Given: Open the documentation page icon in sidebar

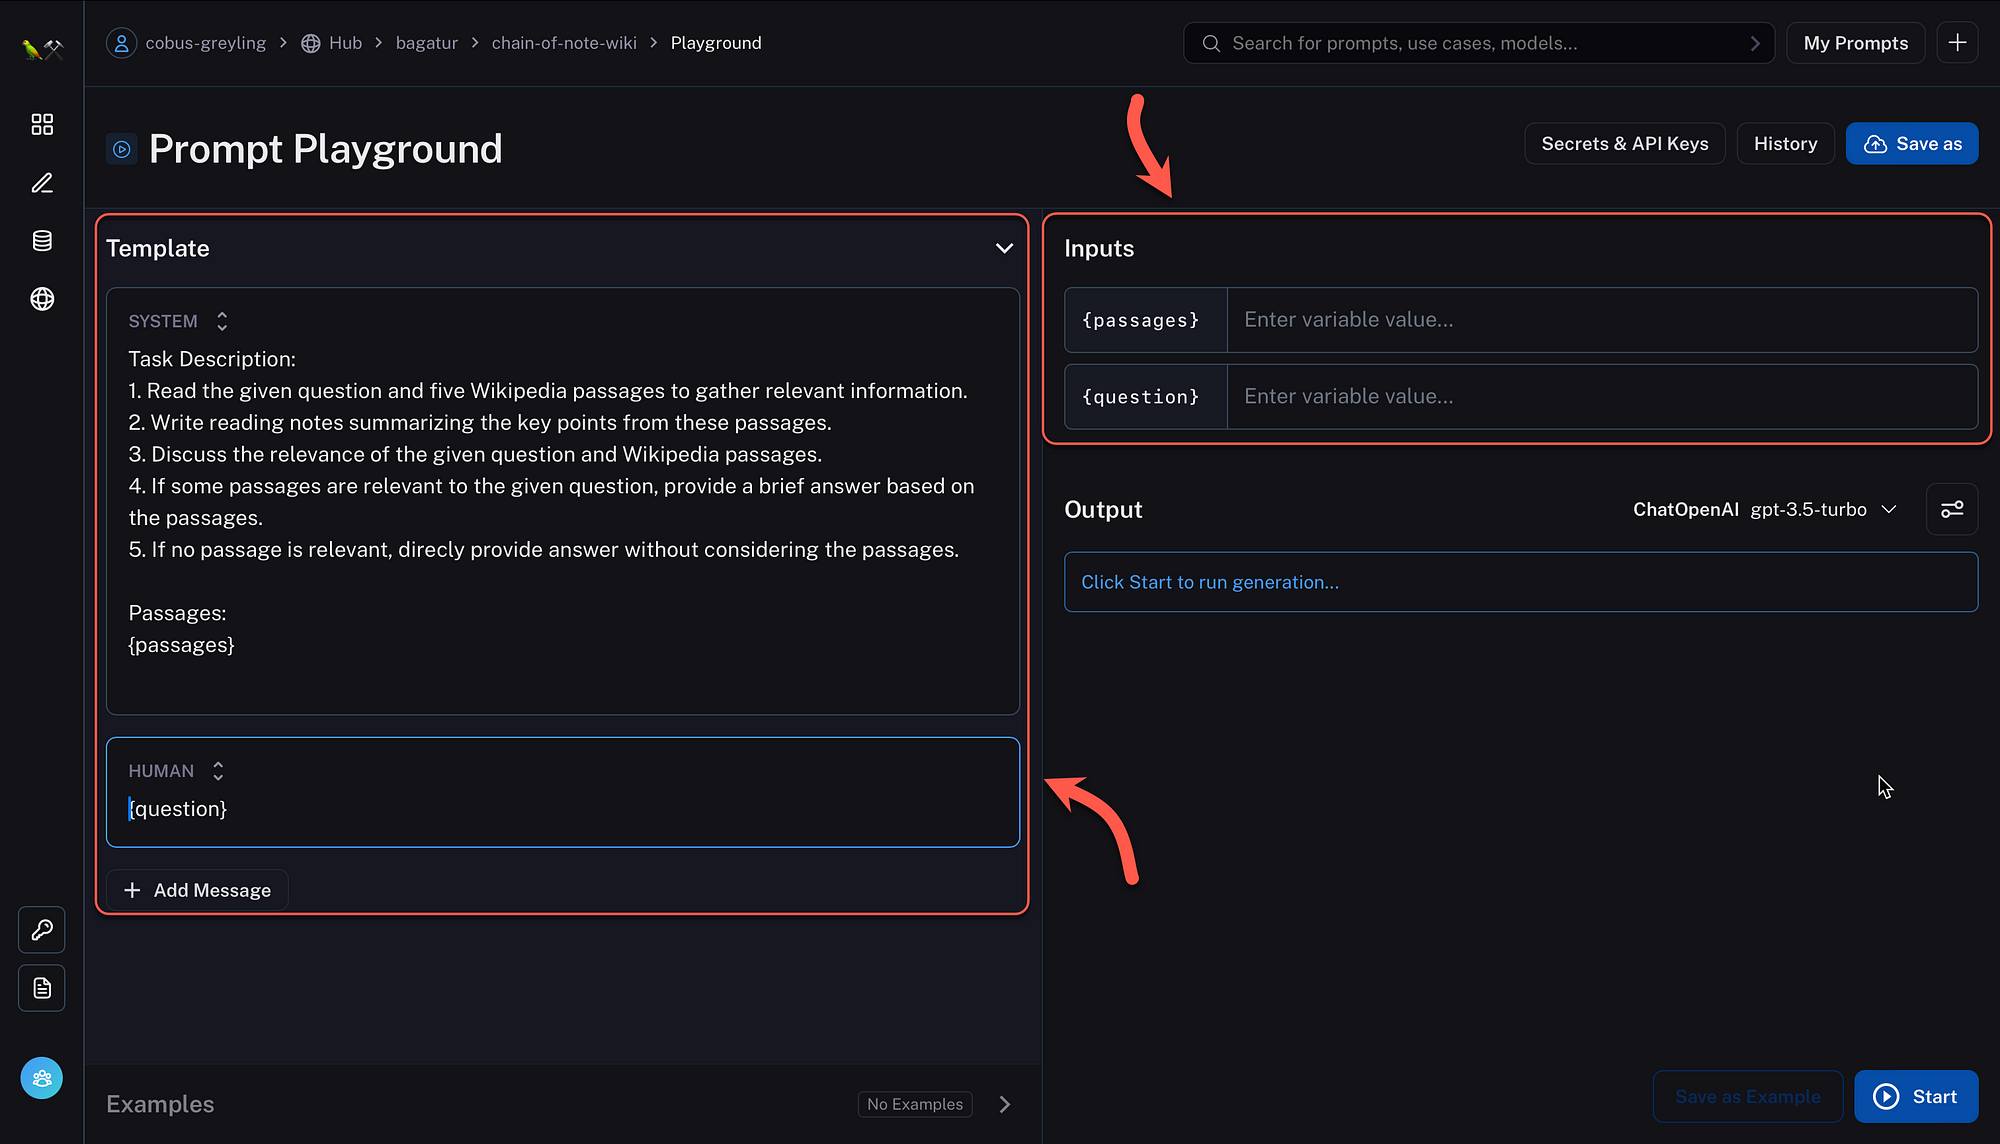Looking at the screenshot, I should [x=42, y=988].
